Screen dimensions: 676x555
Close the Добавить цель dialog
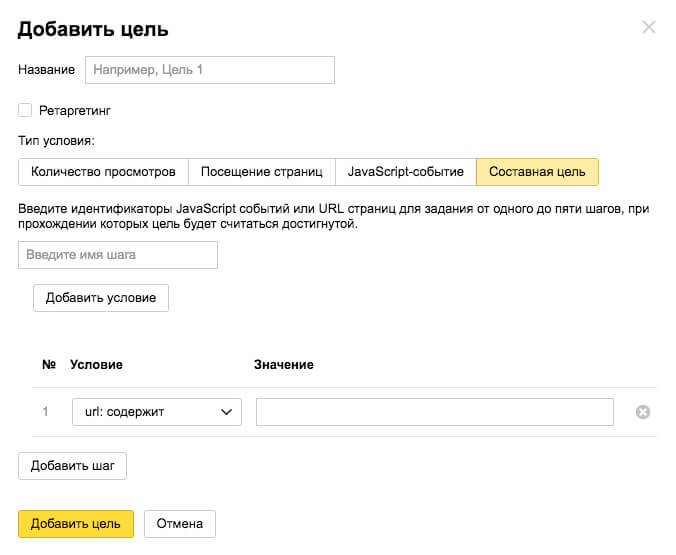point(648,27)
